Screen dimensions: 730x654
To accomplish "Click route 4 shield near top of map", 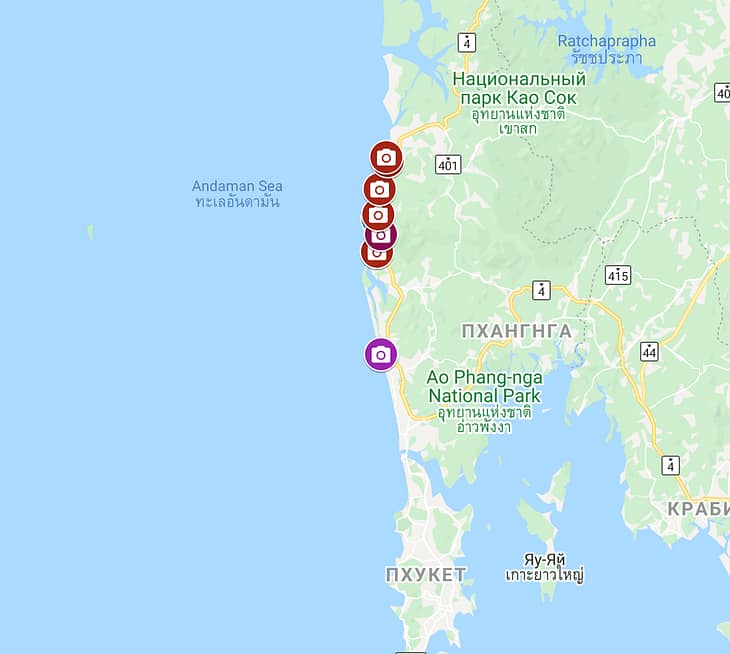I will 466,42.
